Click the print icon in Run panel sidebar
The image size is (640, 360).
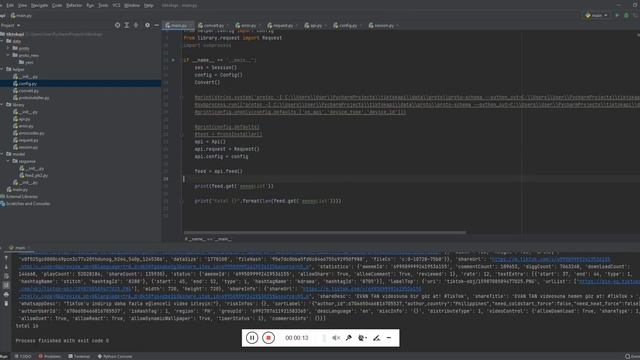[x=6, y=294]
